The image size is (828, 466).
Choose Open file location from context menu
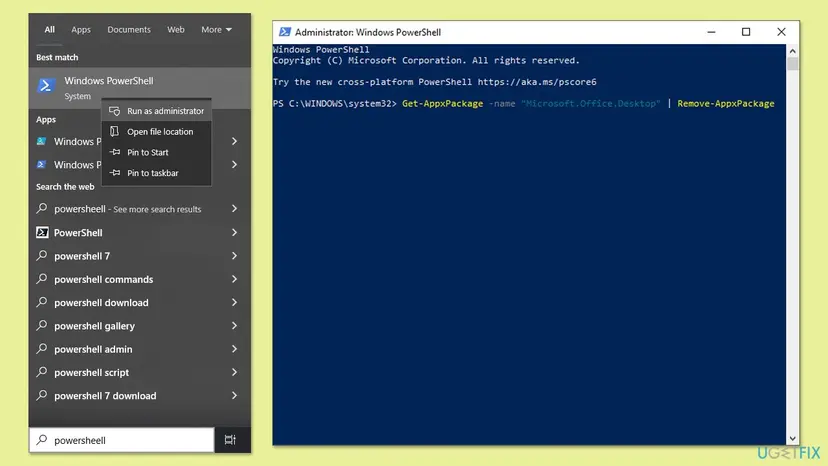coord(156,132)
